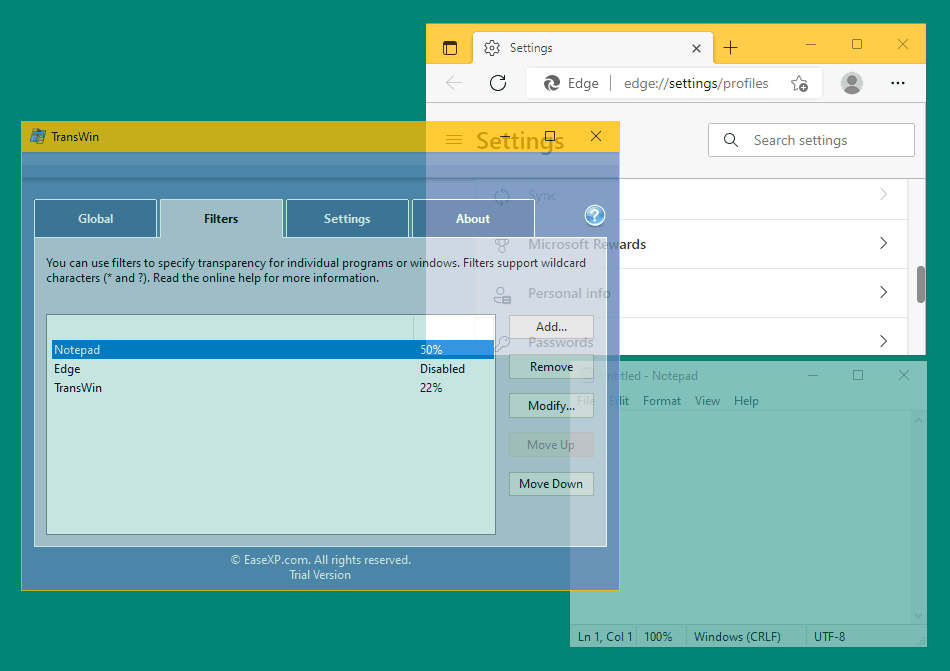This screenshot has height=671, width=950.
Task: Click the Edge address bar URL
Action: click(x=696, y=83)
